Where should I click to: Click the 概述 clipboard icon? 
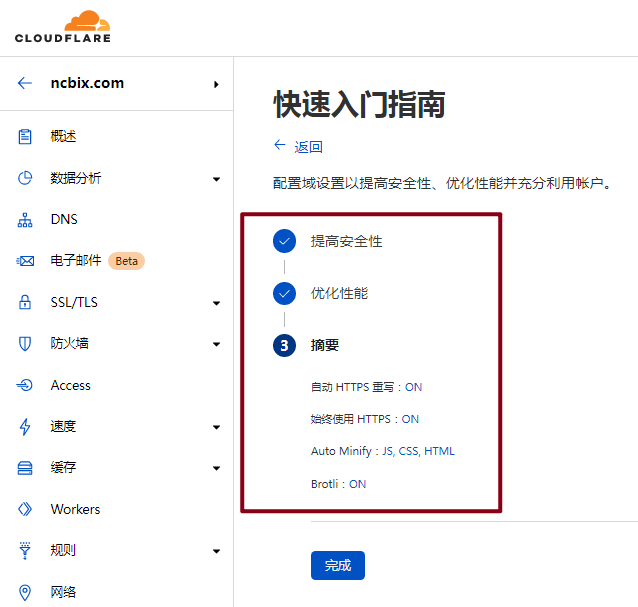[25, 136]
